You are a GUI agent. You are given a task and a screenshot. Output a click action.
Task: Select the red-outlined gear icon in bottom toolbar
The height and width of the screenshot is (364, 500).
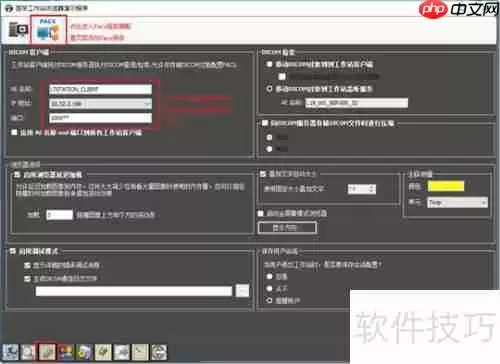[47, 352]
